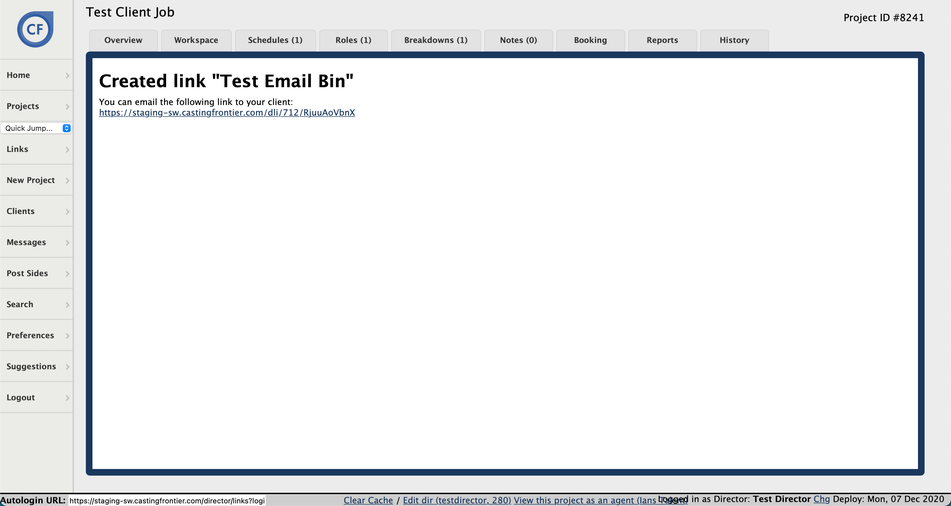Select the Roles (1) tab
This screenshot has height=506, width=951.
(353, 40)
